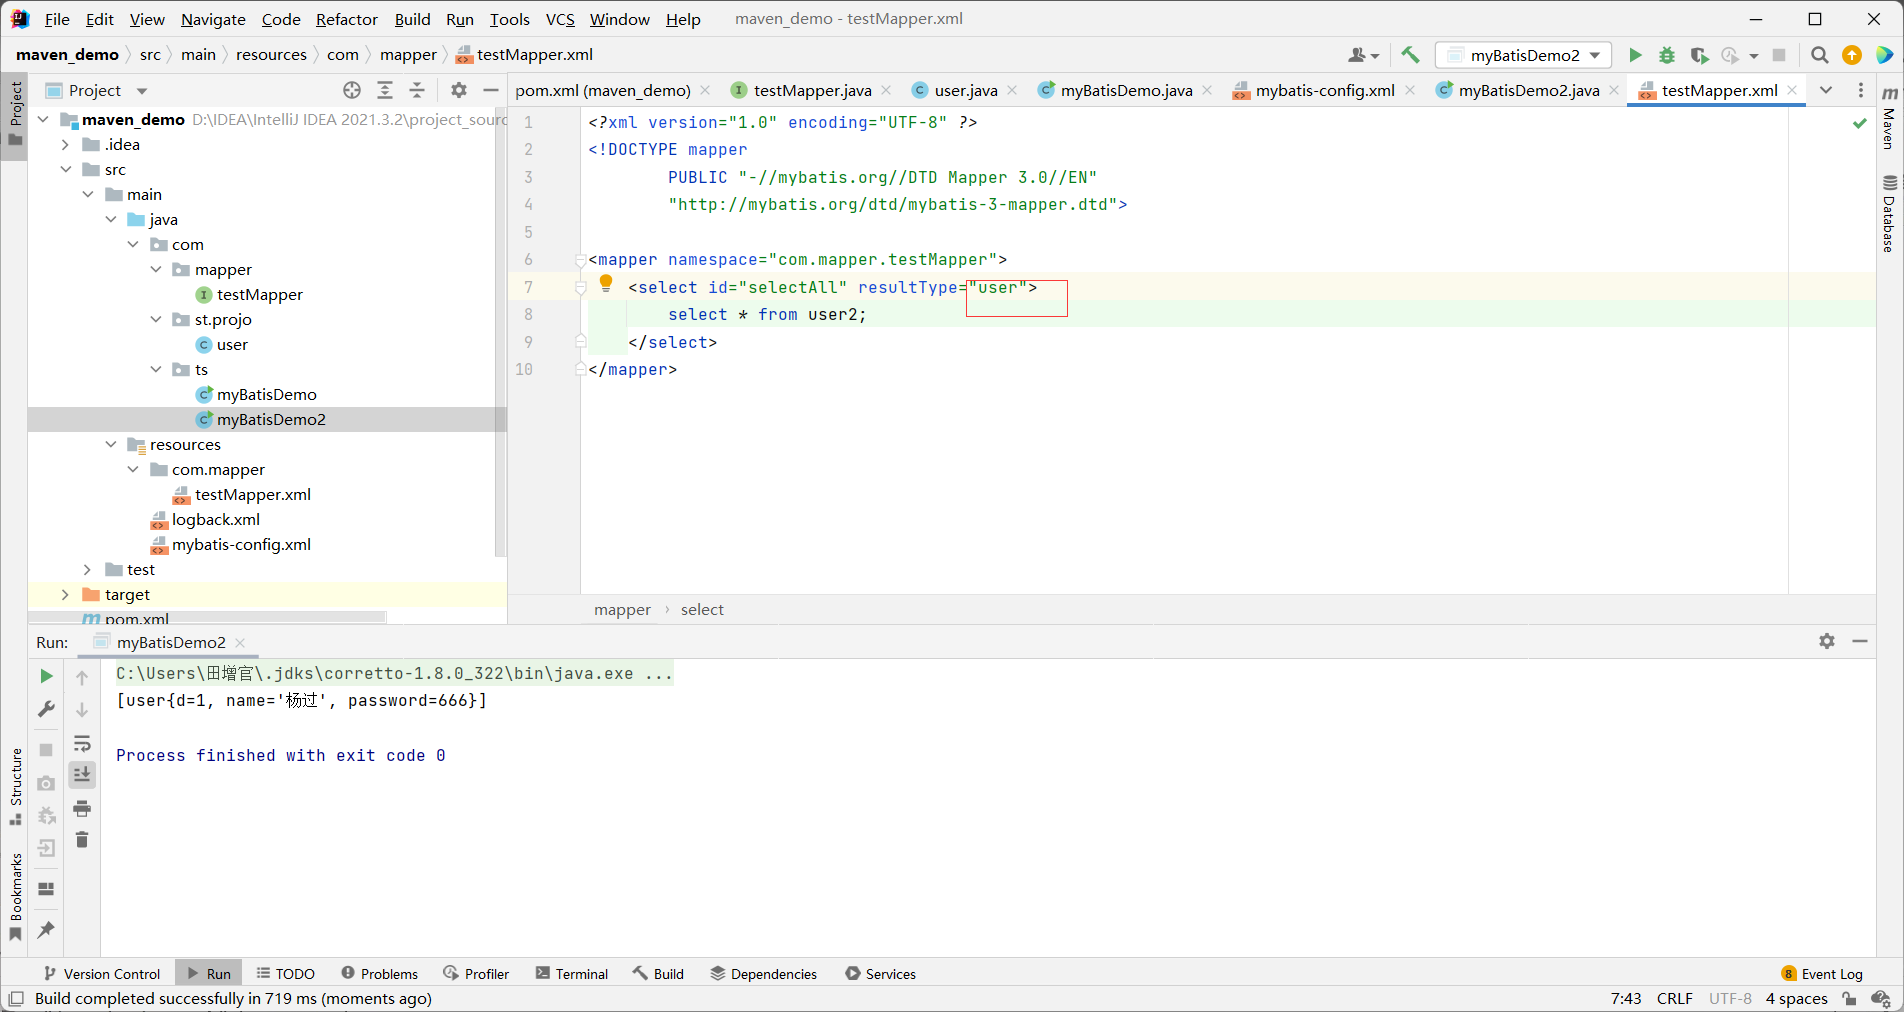The width and height of the screenshot is (1904, 1012).
Task: Expand the .idea folder
Action: (66, 144)
